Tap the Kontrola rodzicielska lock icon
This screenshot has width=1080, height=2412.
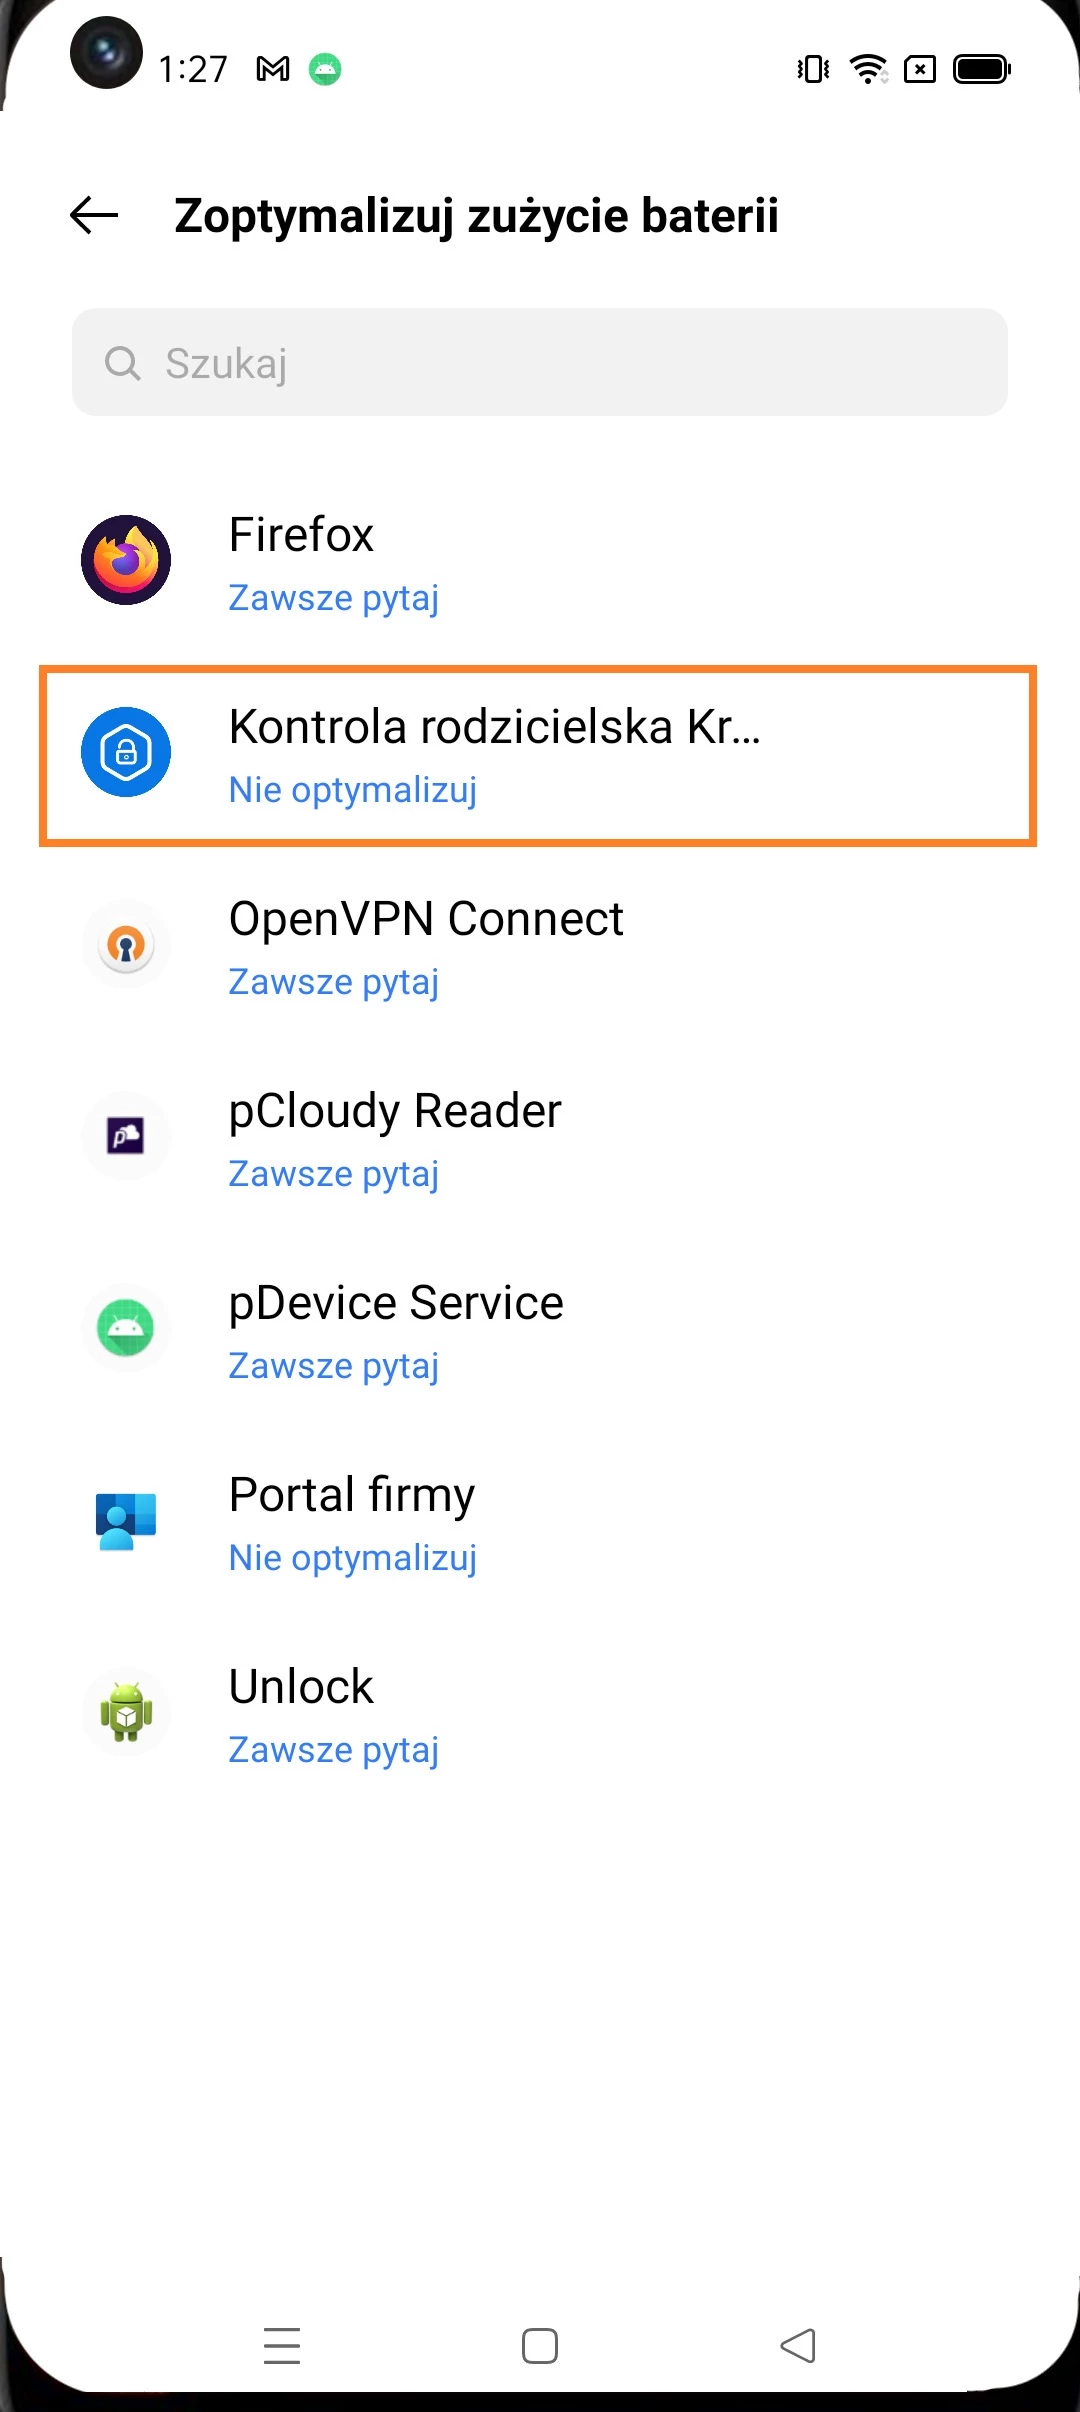tap(126, 752)
